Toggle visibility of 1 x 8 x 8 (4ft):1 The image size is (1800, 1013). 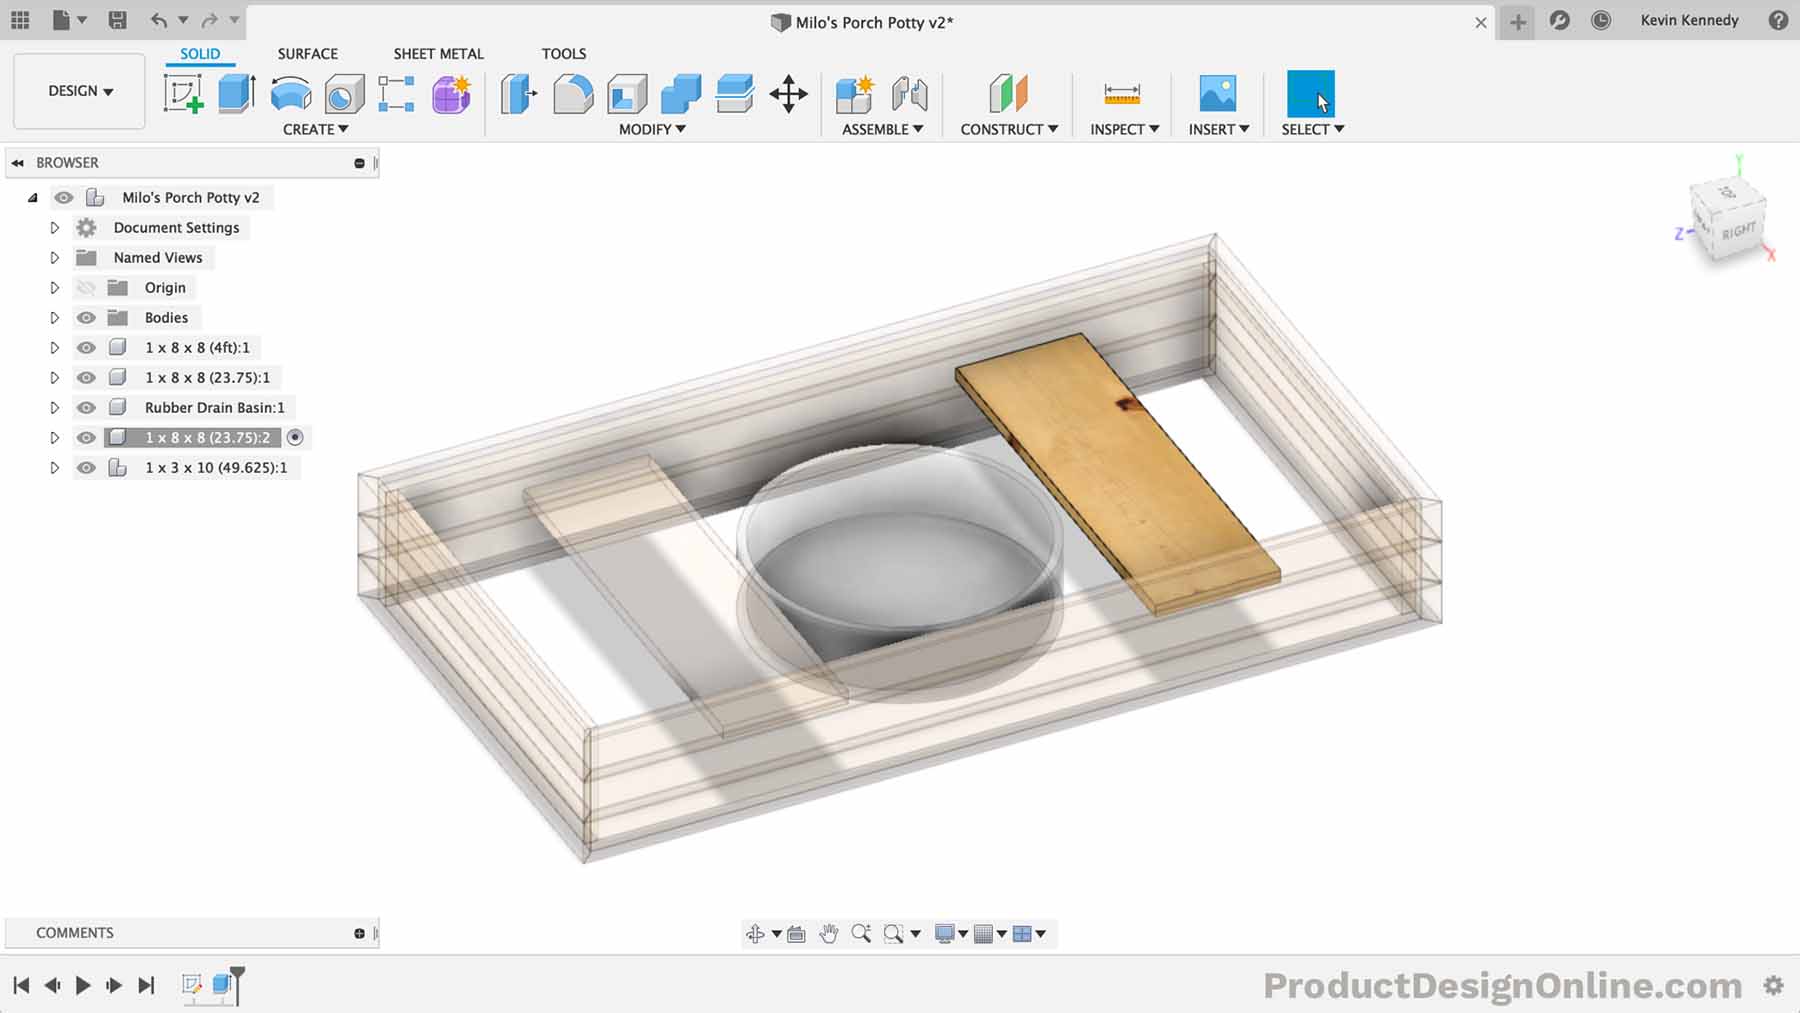(x=87, y=347)
